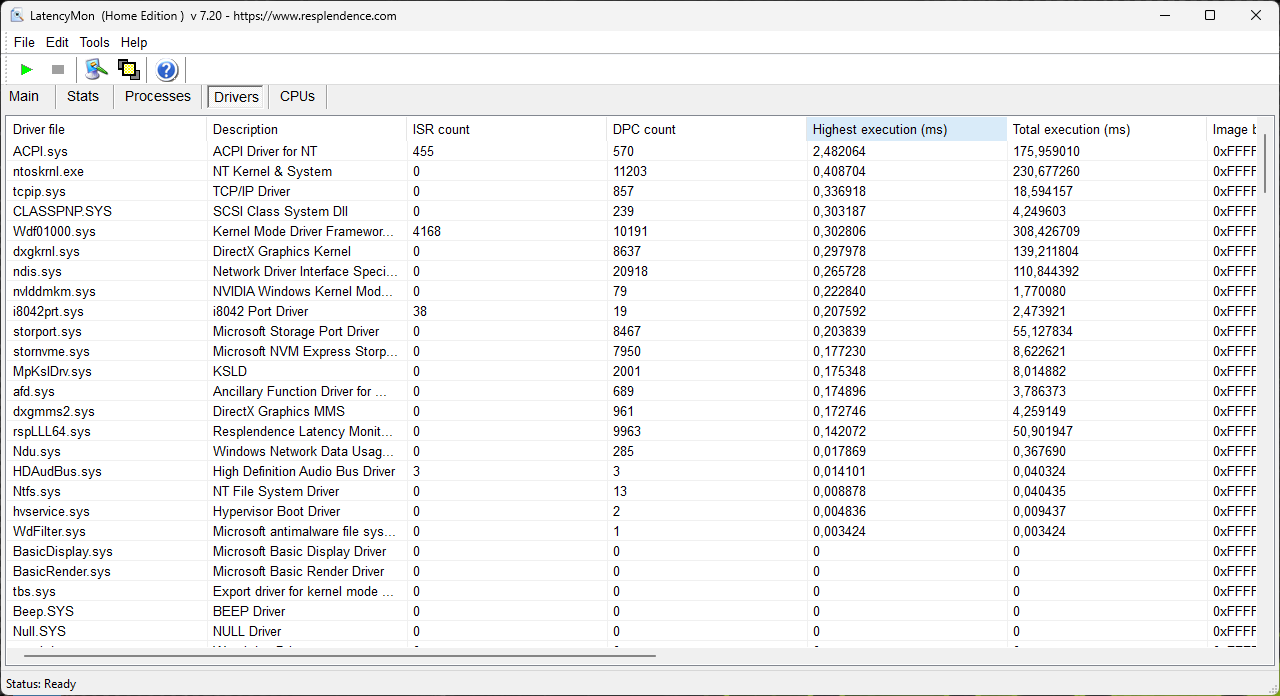
Task: Select the tcpip.sys driver row
Action: pyautogui.click(x=632, y=191)
